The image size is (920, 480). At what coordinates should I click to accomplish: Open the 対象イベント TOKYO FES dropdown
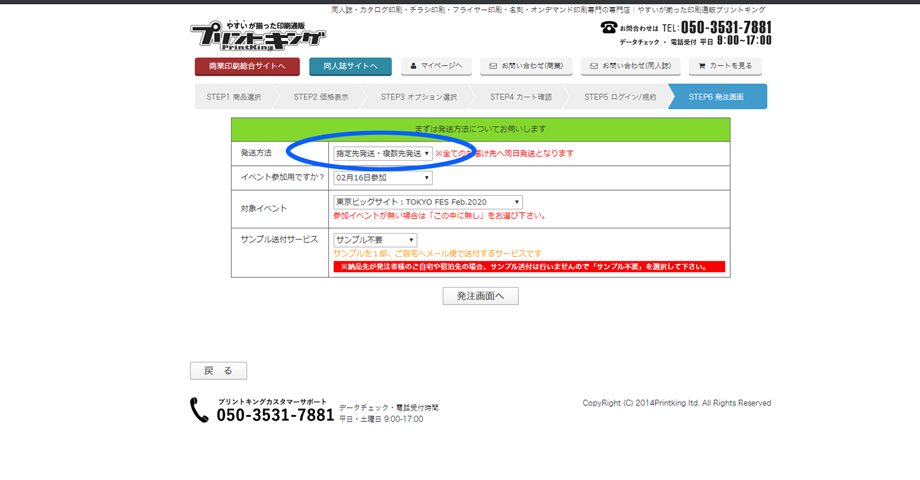pyautogui.click(x=427, y=202)
